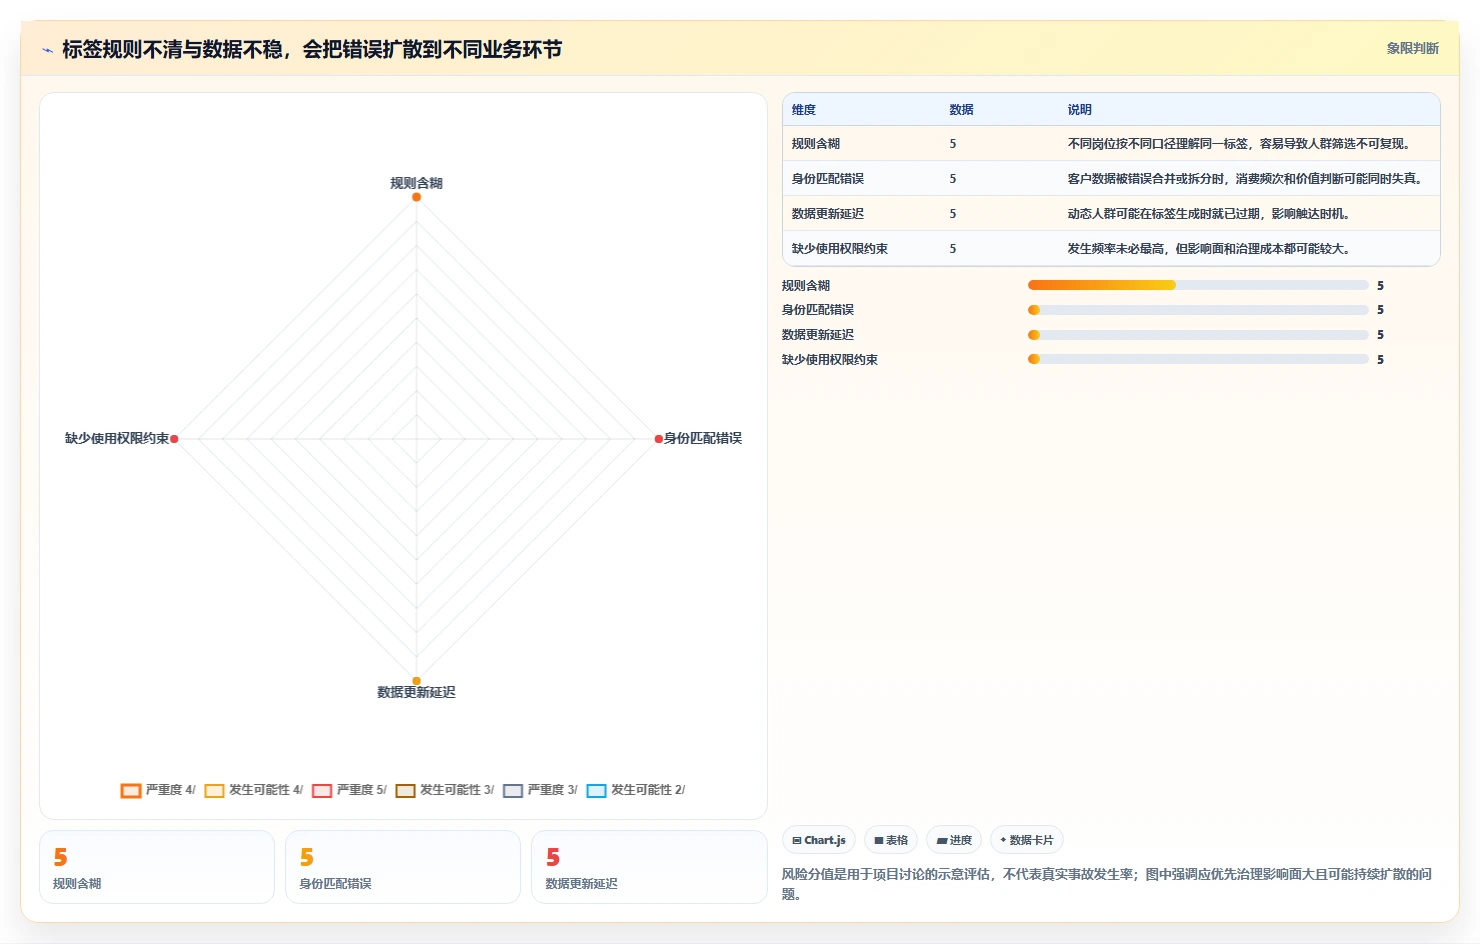Toggle the 严重度 3/ legend item

pos(540,790)
